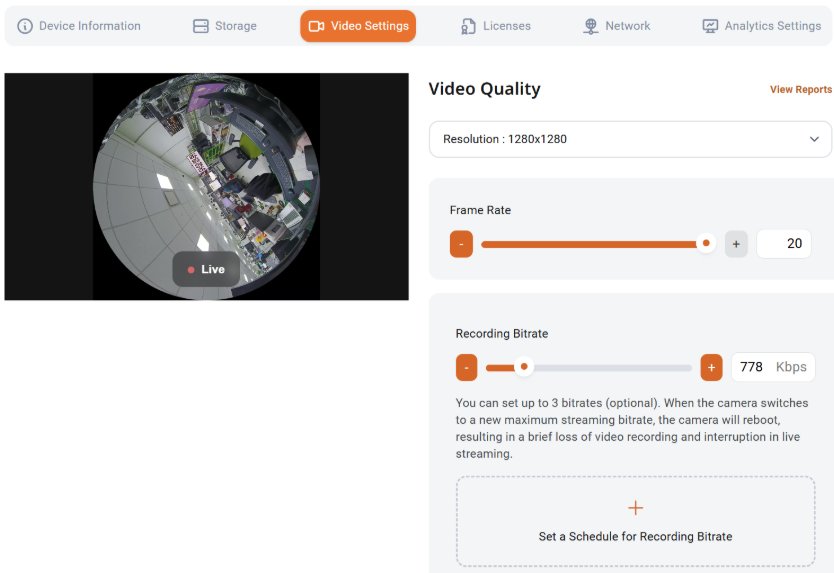Click the plus icon to add bitrate schedule
Viewport: 834px width, 573px height.
point(635,509)
